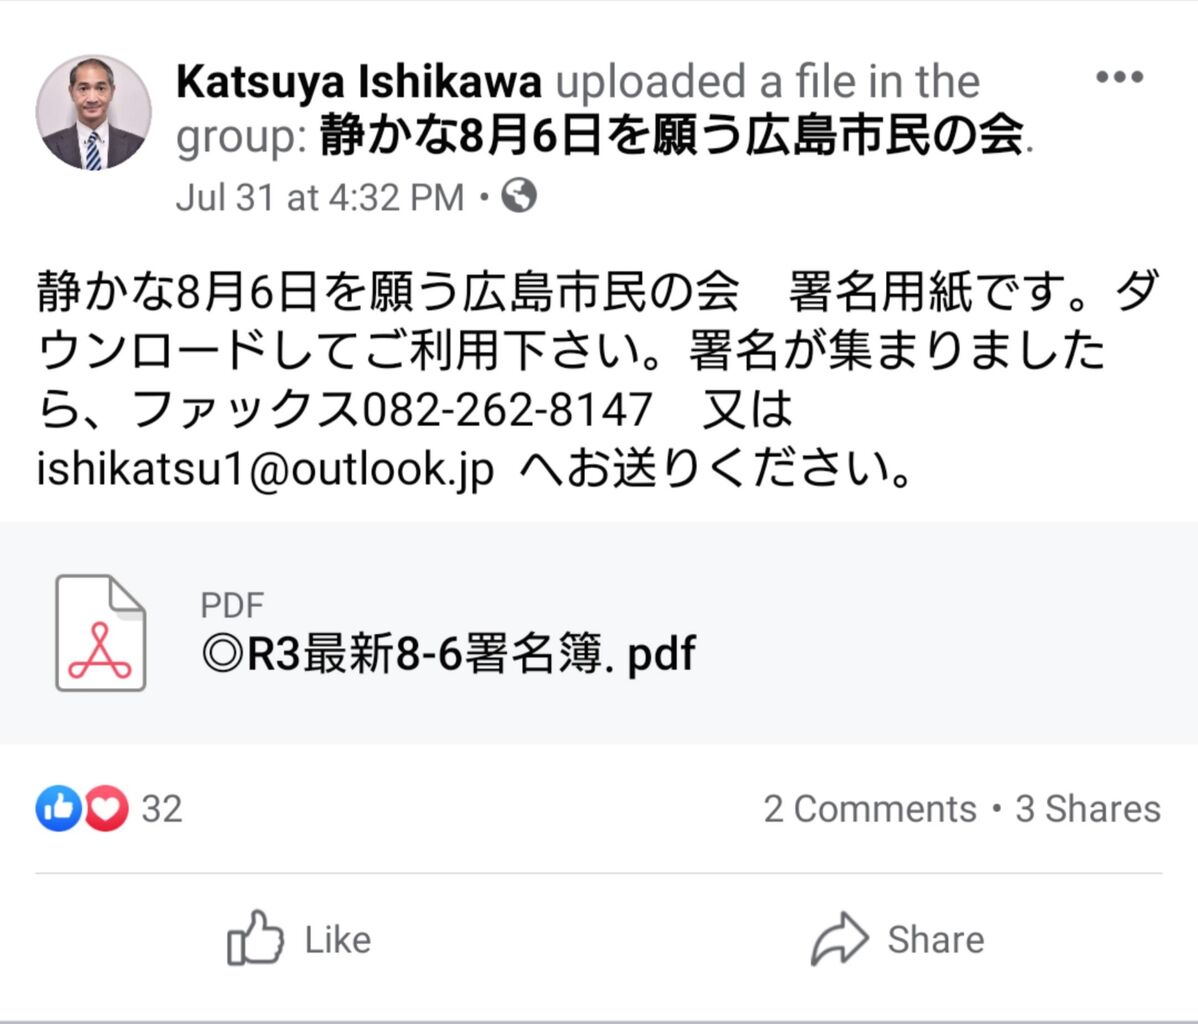Open the Katsuya Ishikawa profile name link

359,82
